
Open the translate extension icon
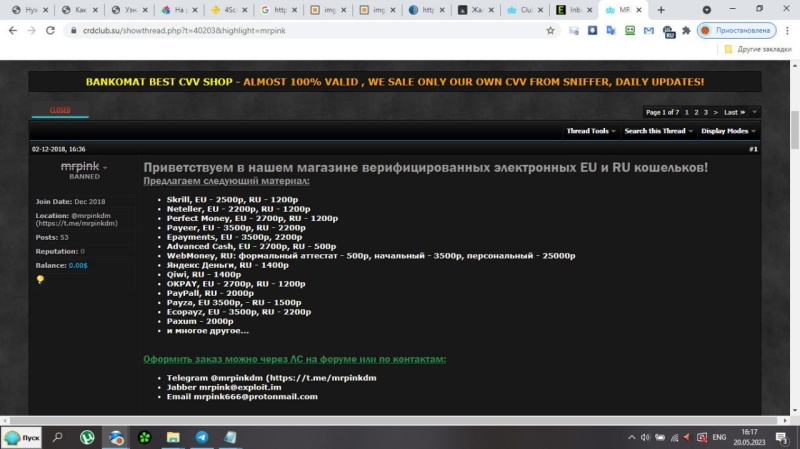tap(611, 31)
